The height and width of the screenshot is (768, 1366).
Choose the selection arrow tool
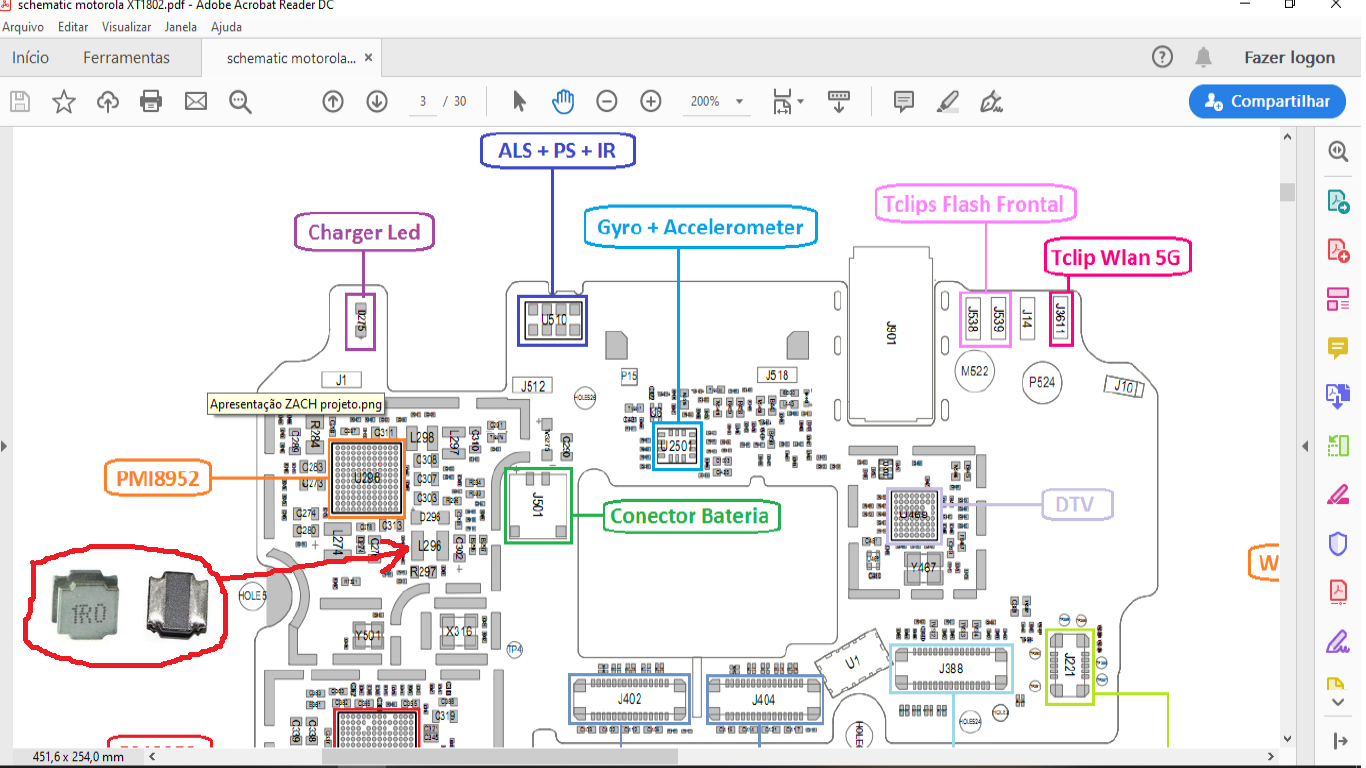519,101
